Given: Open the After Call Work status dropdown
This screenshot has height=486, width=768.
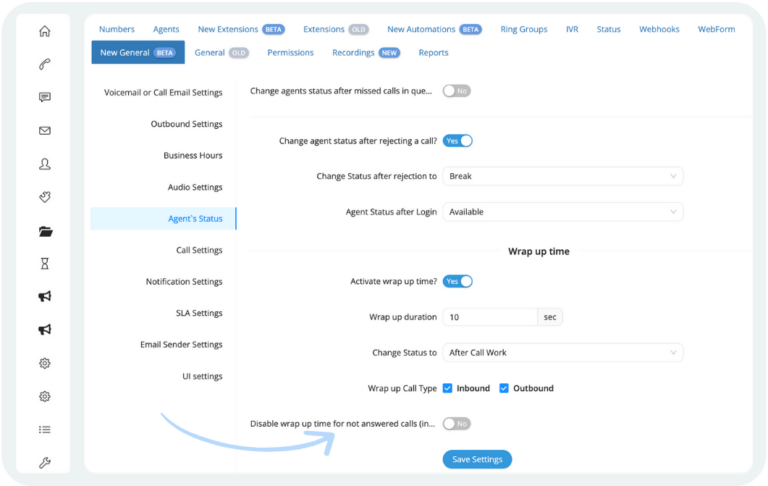Looking at the screenshot, I should point(563,353).
